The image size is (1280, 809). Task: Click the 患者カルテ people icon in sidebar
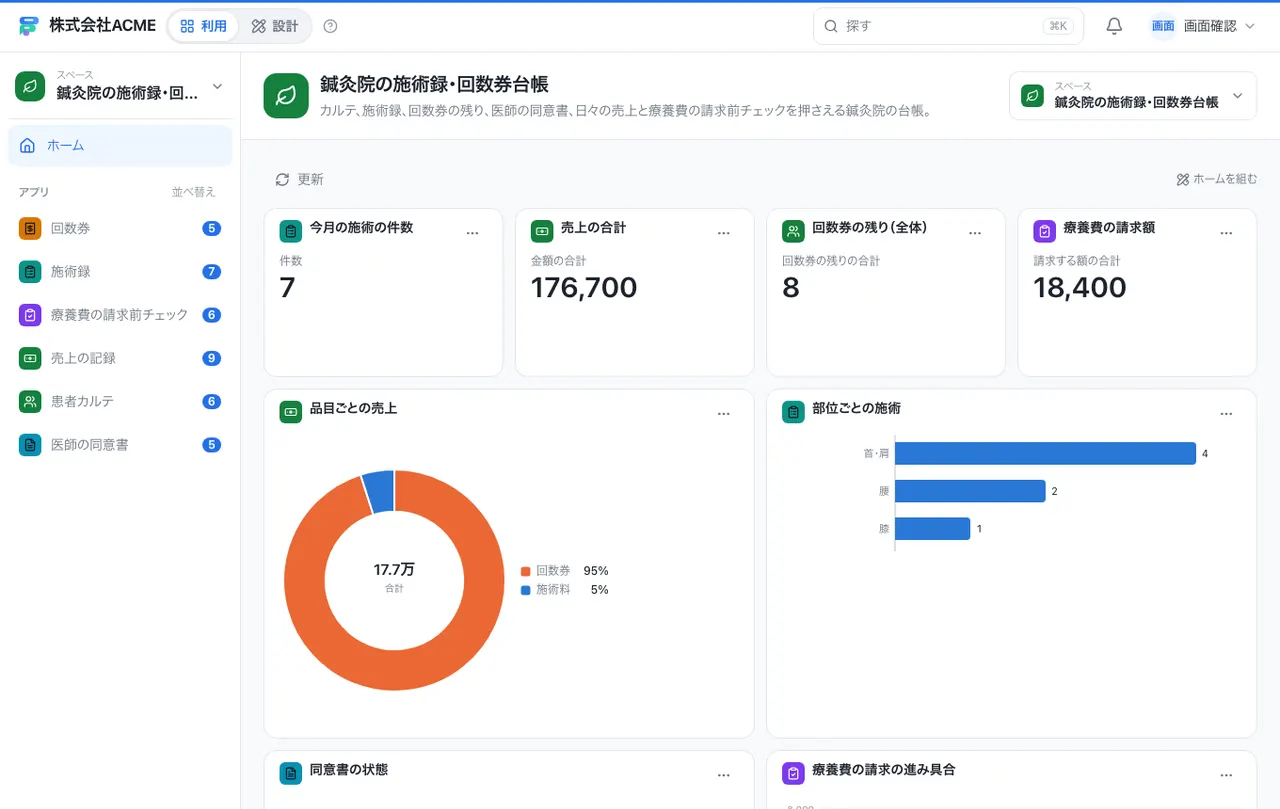(30, 401)
